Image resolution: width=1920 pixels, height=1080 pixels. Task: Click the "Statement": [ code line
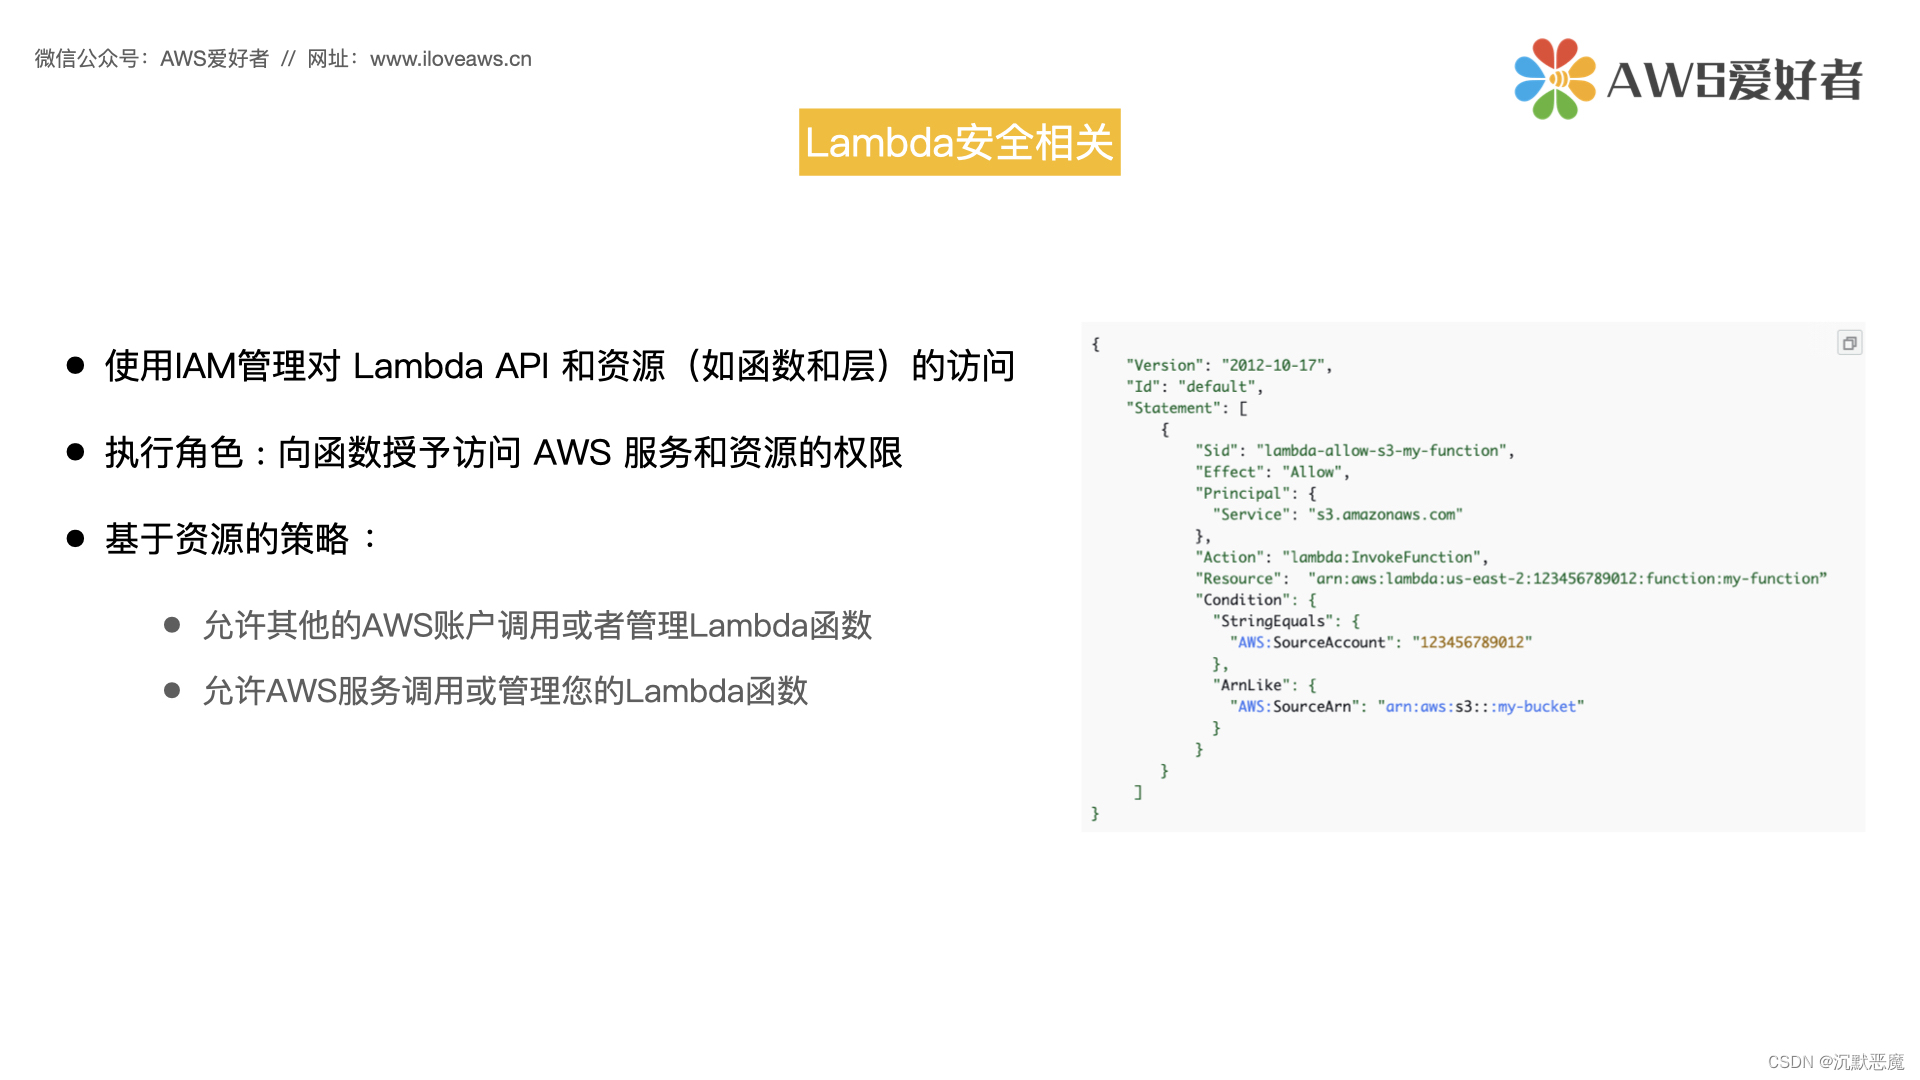point(1186,408)
